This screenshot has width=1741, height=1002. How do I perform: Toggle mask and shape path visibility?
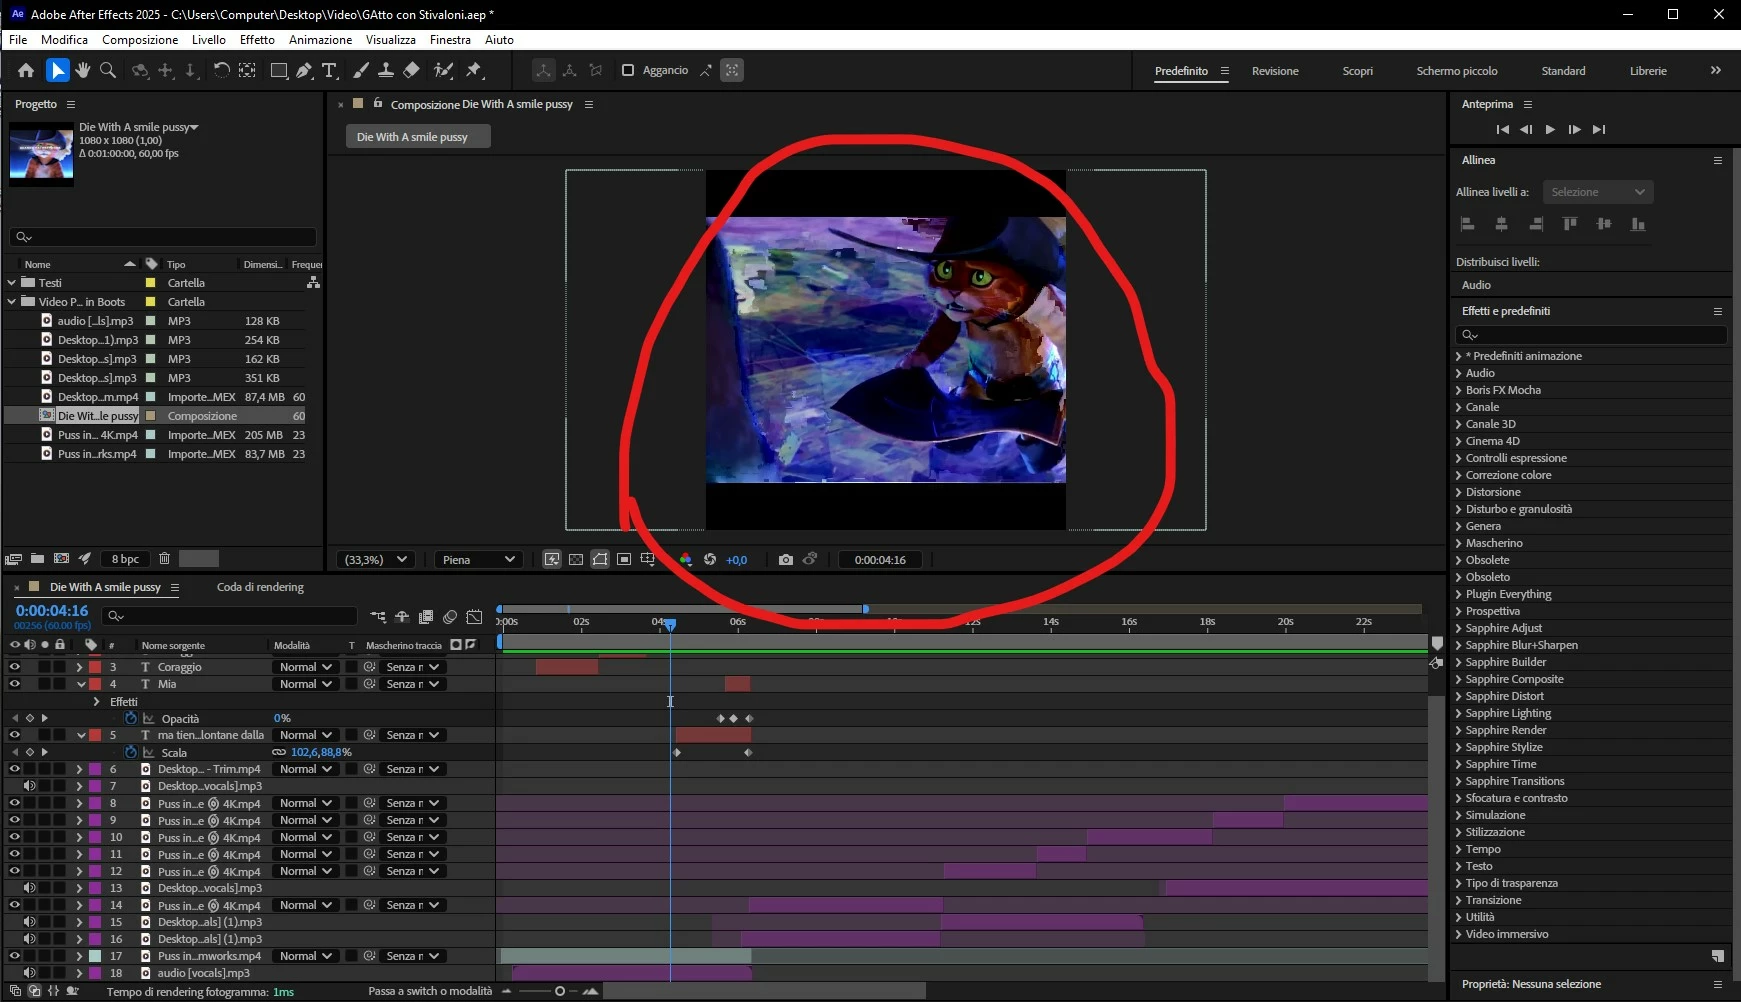pyautogui.click(x=600, y=559)
